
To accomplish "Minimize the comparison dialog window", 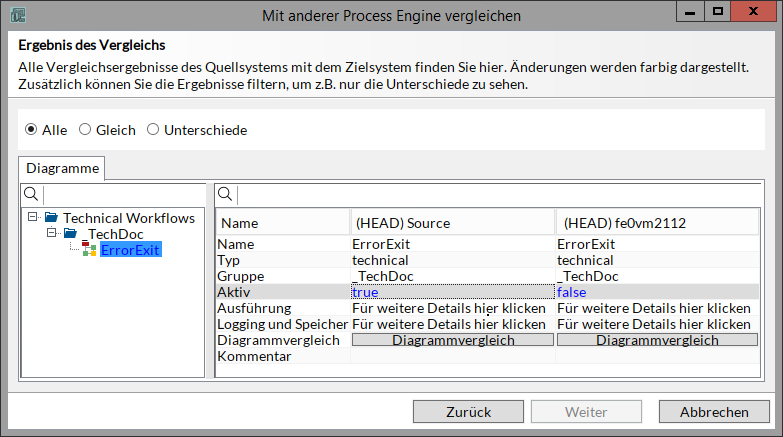I will [x=690, y=11].
